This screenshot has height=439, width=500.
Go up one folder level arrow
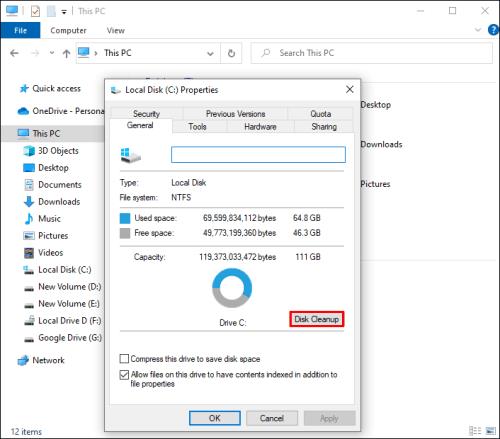66,53
